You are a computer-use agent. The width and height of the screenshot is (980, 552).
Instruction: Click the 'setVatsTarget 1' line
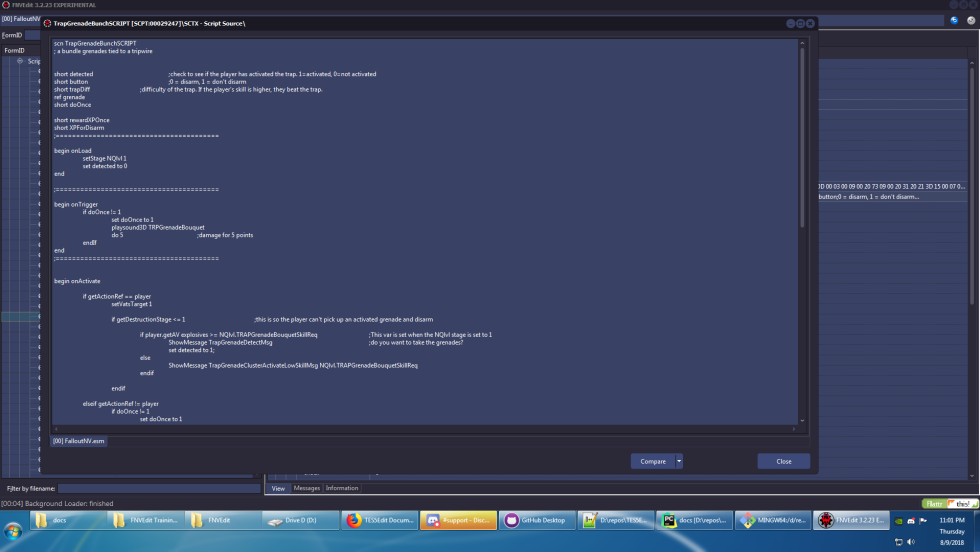click(132, 304)
